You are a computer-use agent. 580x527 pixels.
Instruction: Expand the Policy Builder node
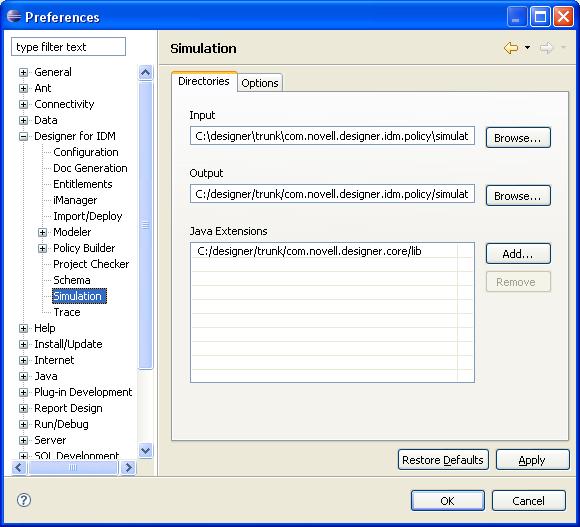point(43,249)
